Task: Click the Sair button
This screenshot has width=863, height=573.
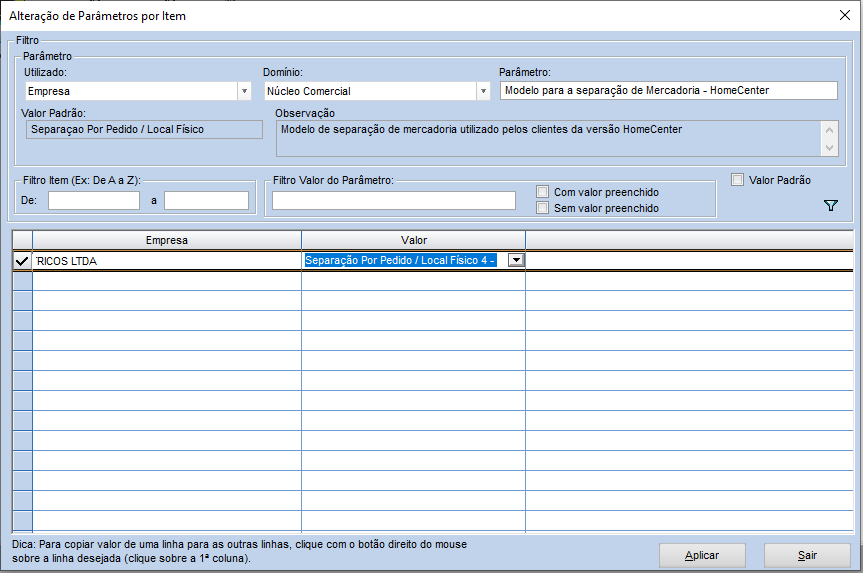Action: tap(807, 555)
